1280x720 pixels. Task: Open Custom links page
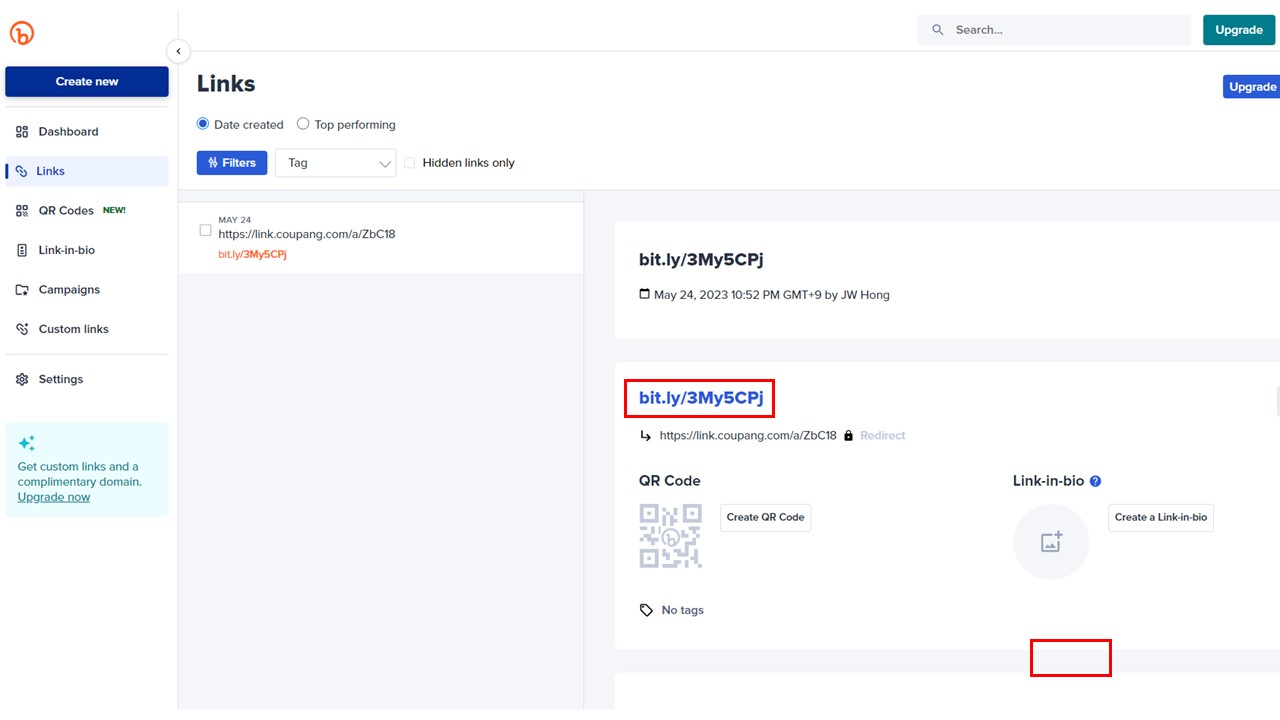click(x=87, y=329)
